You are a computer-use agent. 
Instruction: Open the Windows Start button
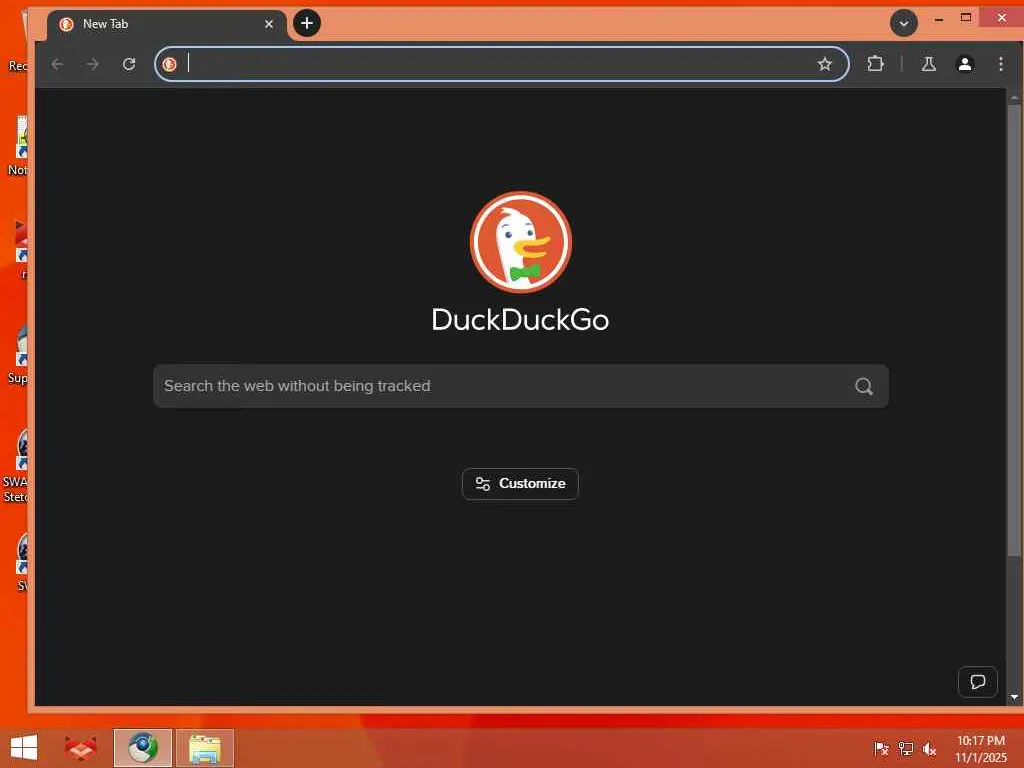click(x=24, y=748)
